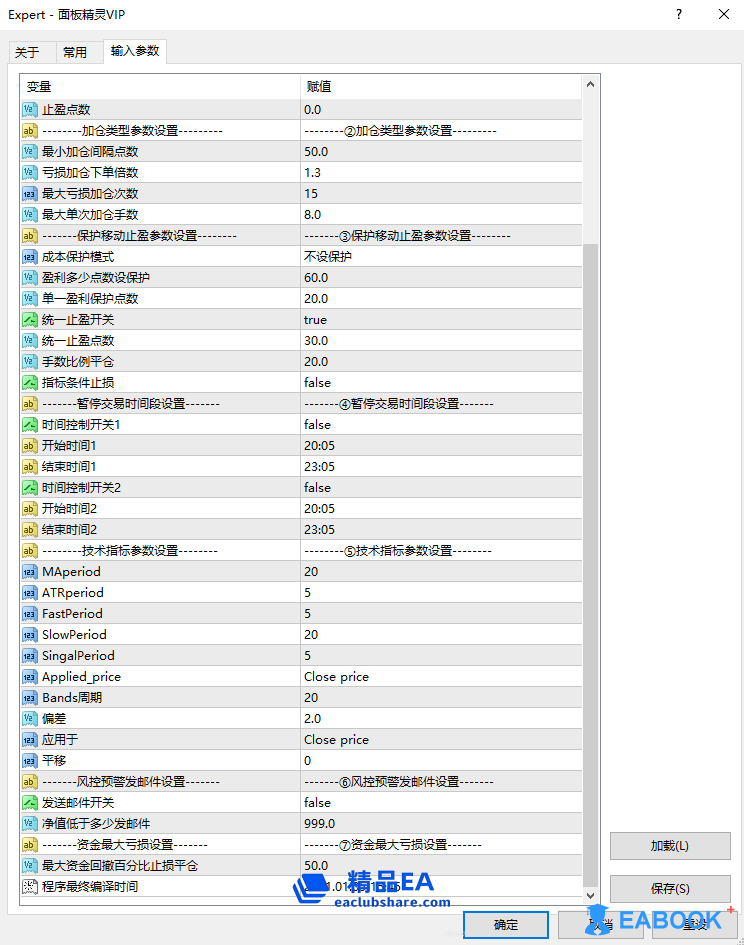Click the string icon beside 开始时间1
The image size is (744, 945).
tap(30, 446)
